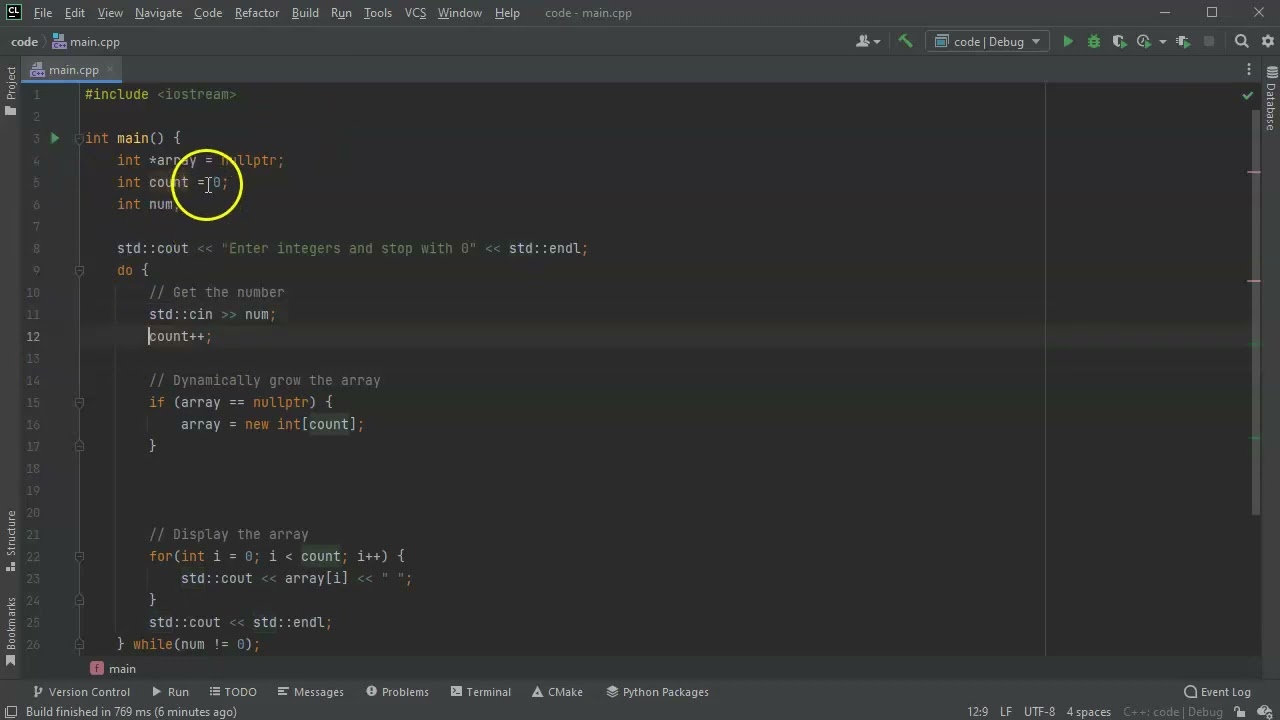Click the CLion logo in the title bar
The height and width of the screenshot is (720, 1280).
tap(13, 13)
